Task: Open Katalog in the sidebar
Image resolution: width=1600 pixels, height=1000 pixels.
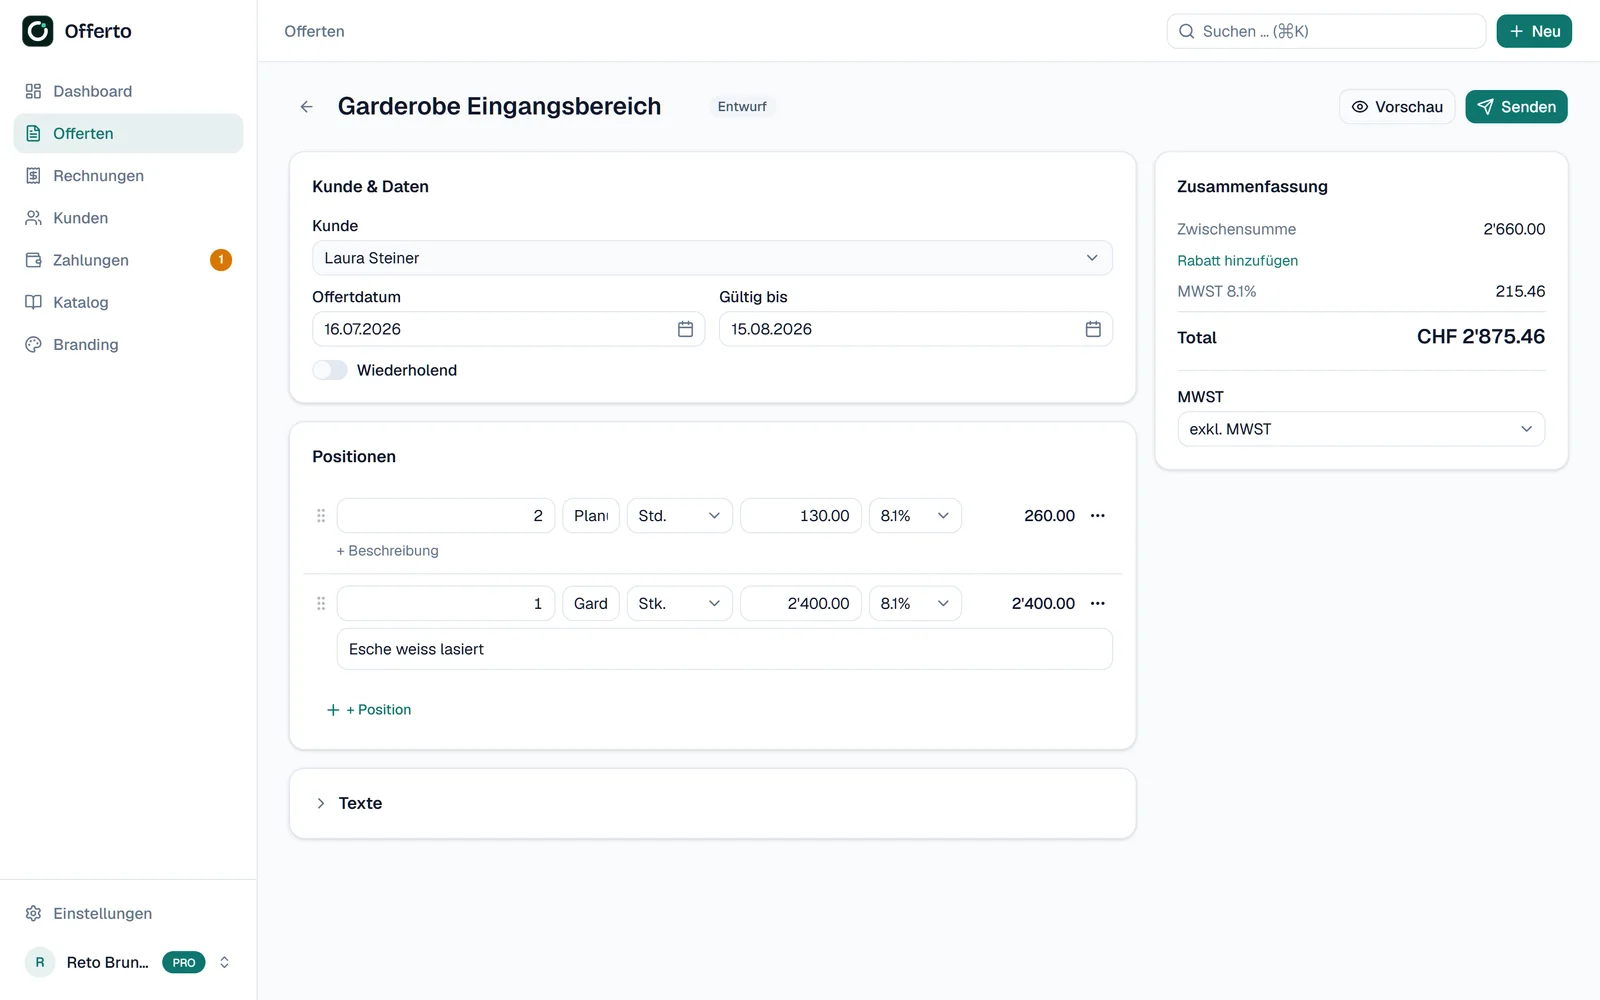Action: pyautogui.click(x=128, y=302)
